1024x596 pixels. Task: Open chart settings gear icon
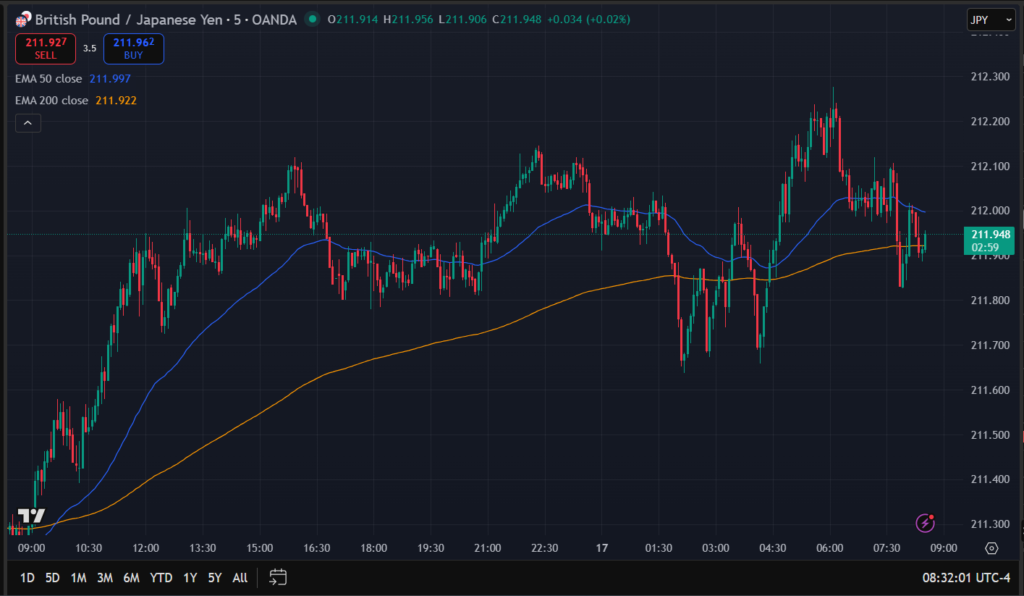click(x=991, y=548)
